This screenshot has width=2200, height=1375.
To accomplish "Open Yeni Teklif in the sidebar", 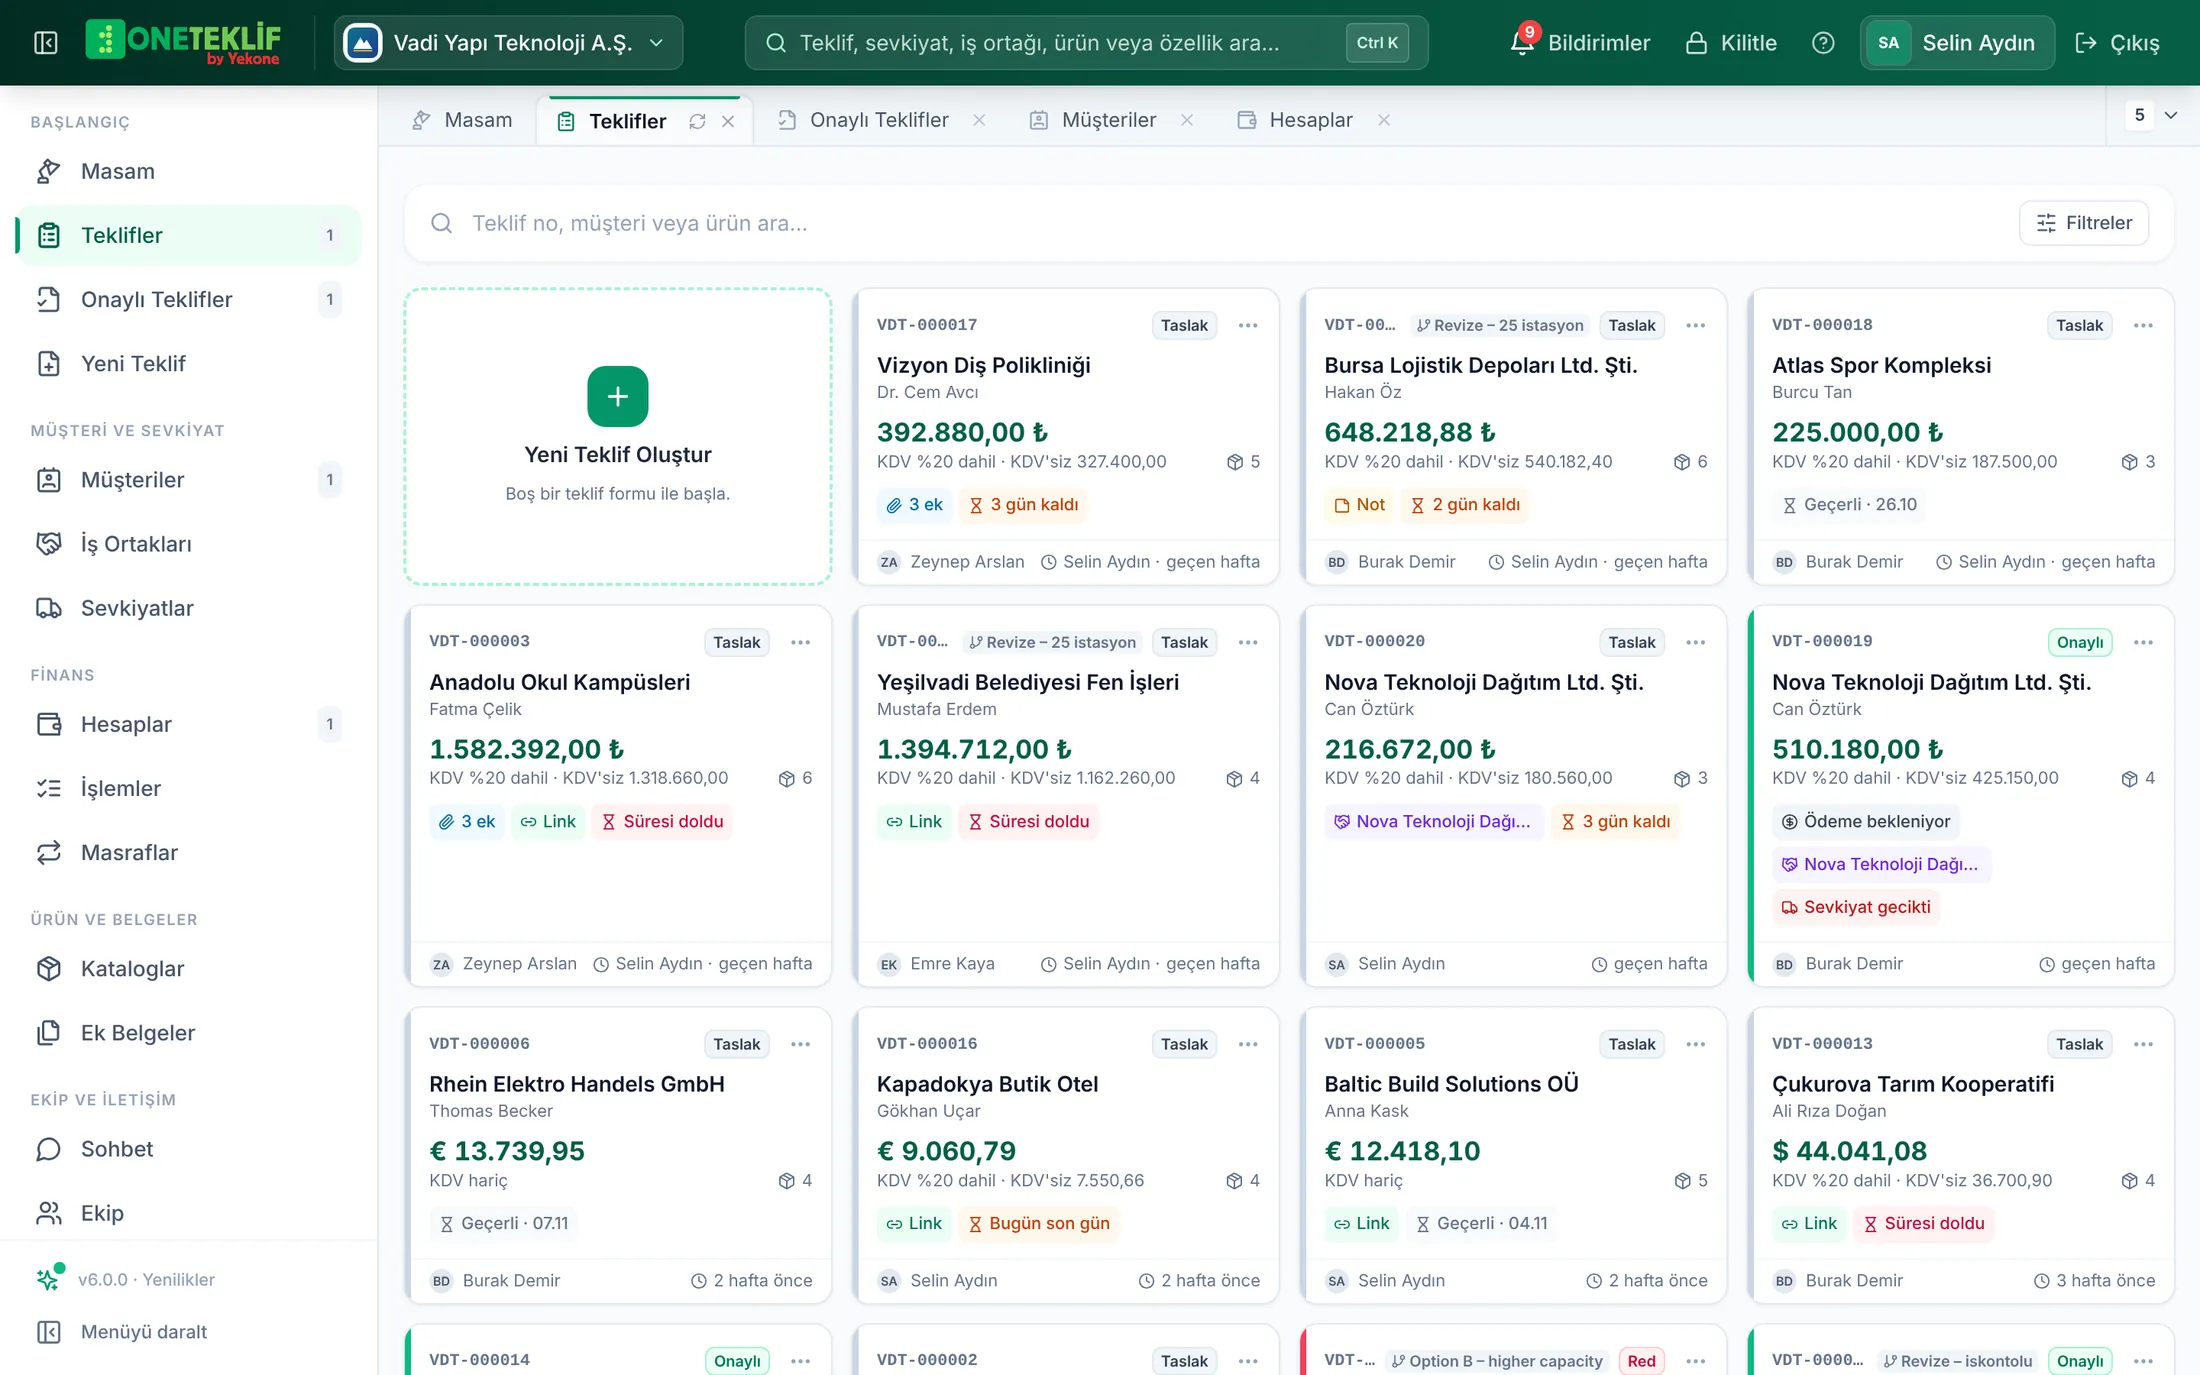I will tap(188, 363).
